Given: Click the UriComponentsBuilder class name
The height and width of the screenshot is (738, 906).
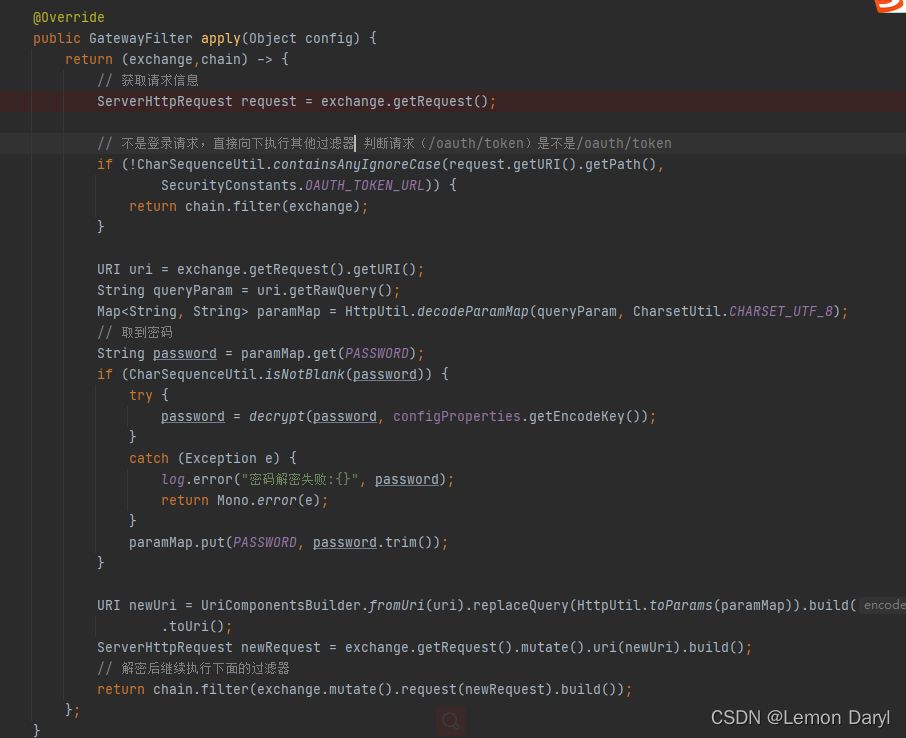Looking at the screenshot, I should [x=281, y=605].
